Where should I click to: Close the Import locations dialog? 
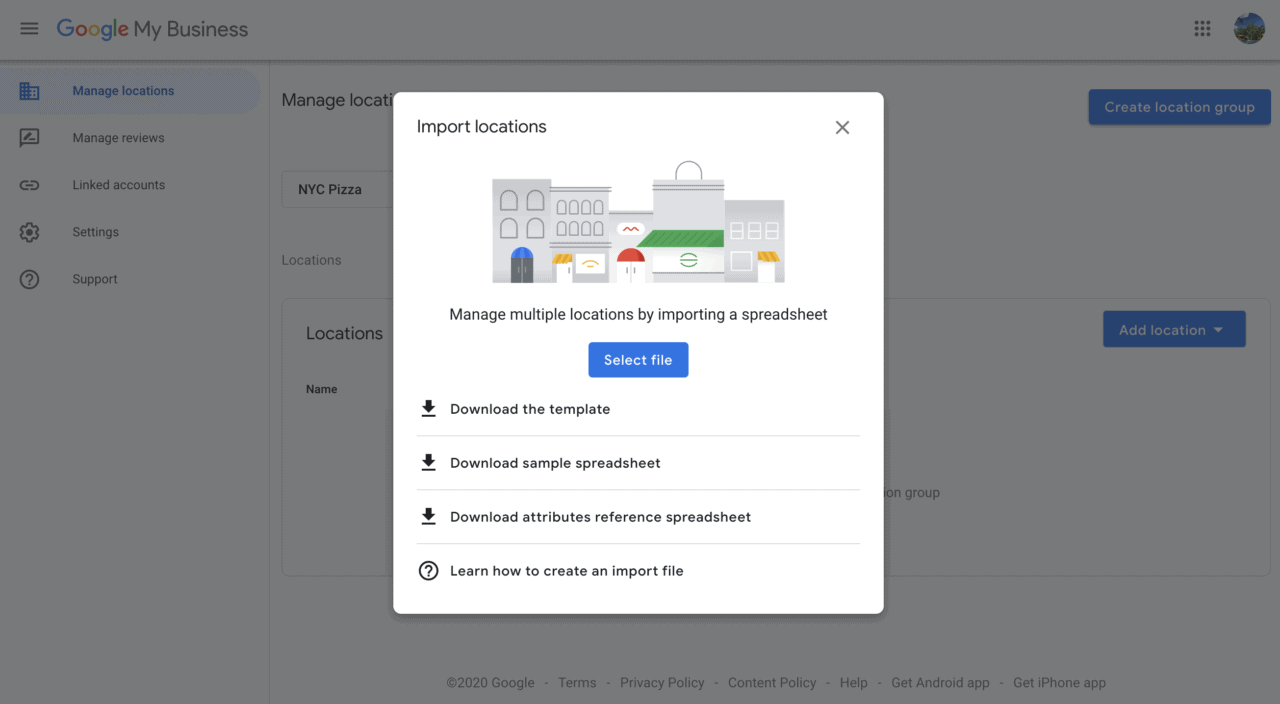click(x=842, y=127)
